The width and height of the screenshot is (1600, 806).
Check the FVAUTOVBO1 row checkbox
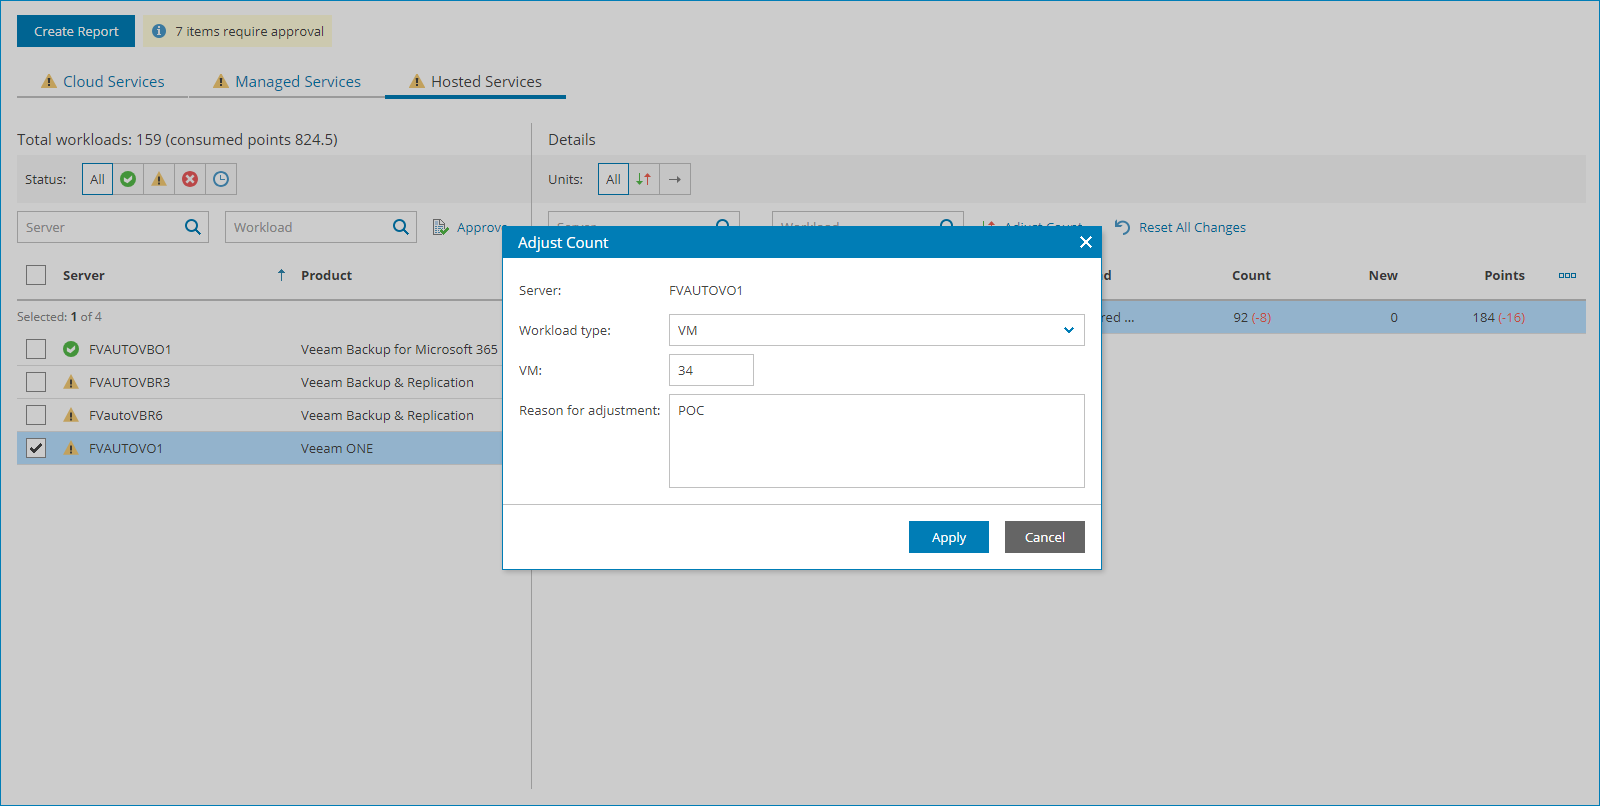36,349
